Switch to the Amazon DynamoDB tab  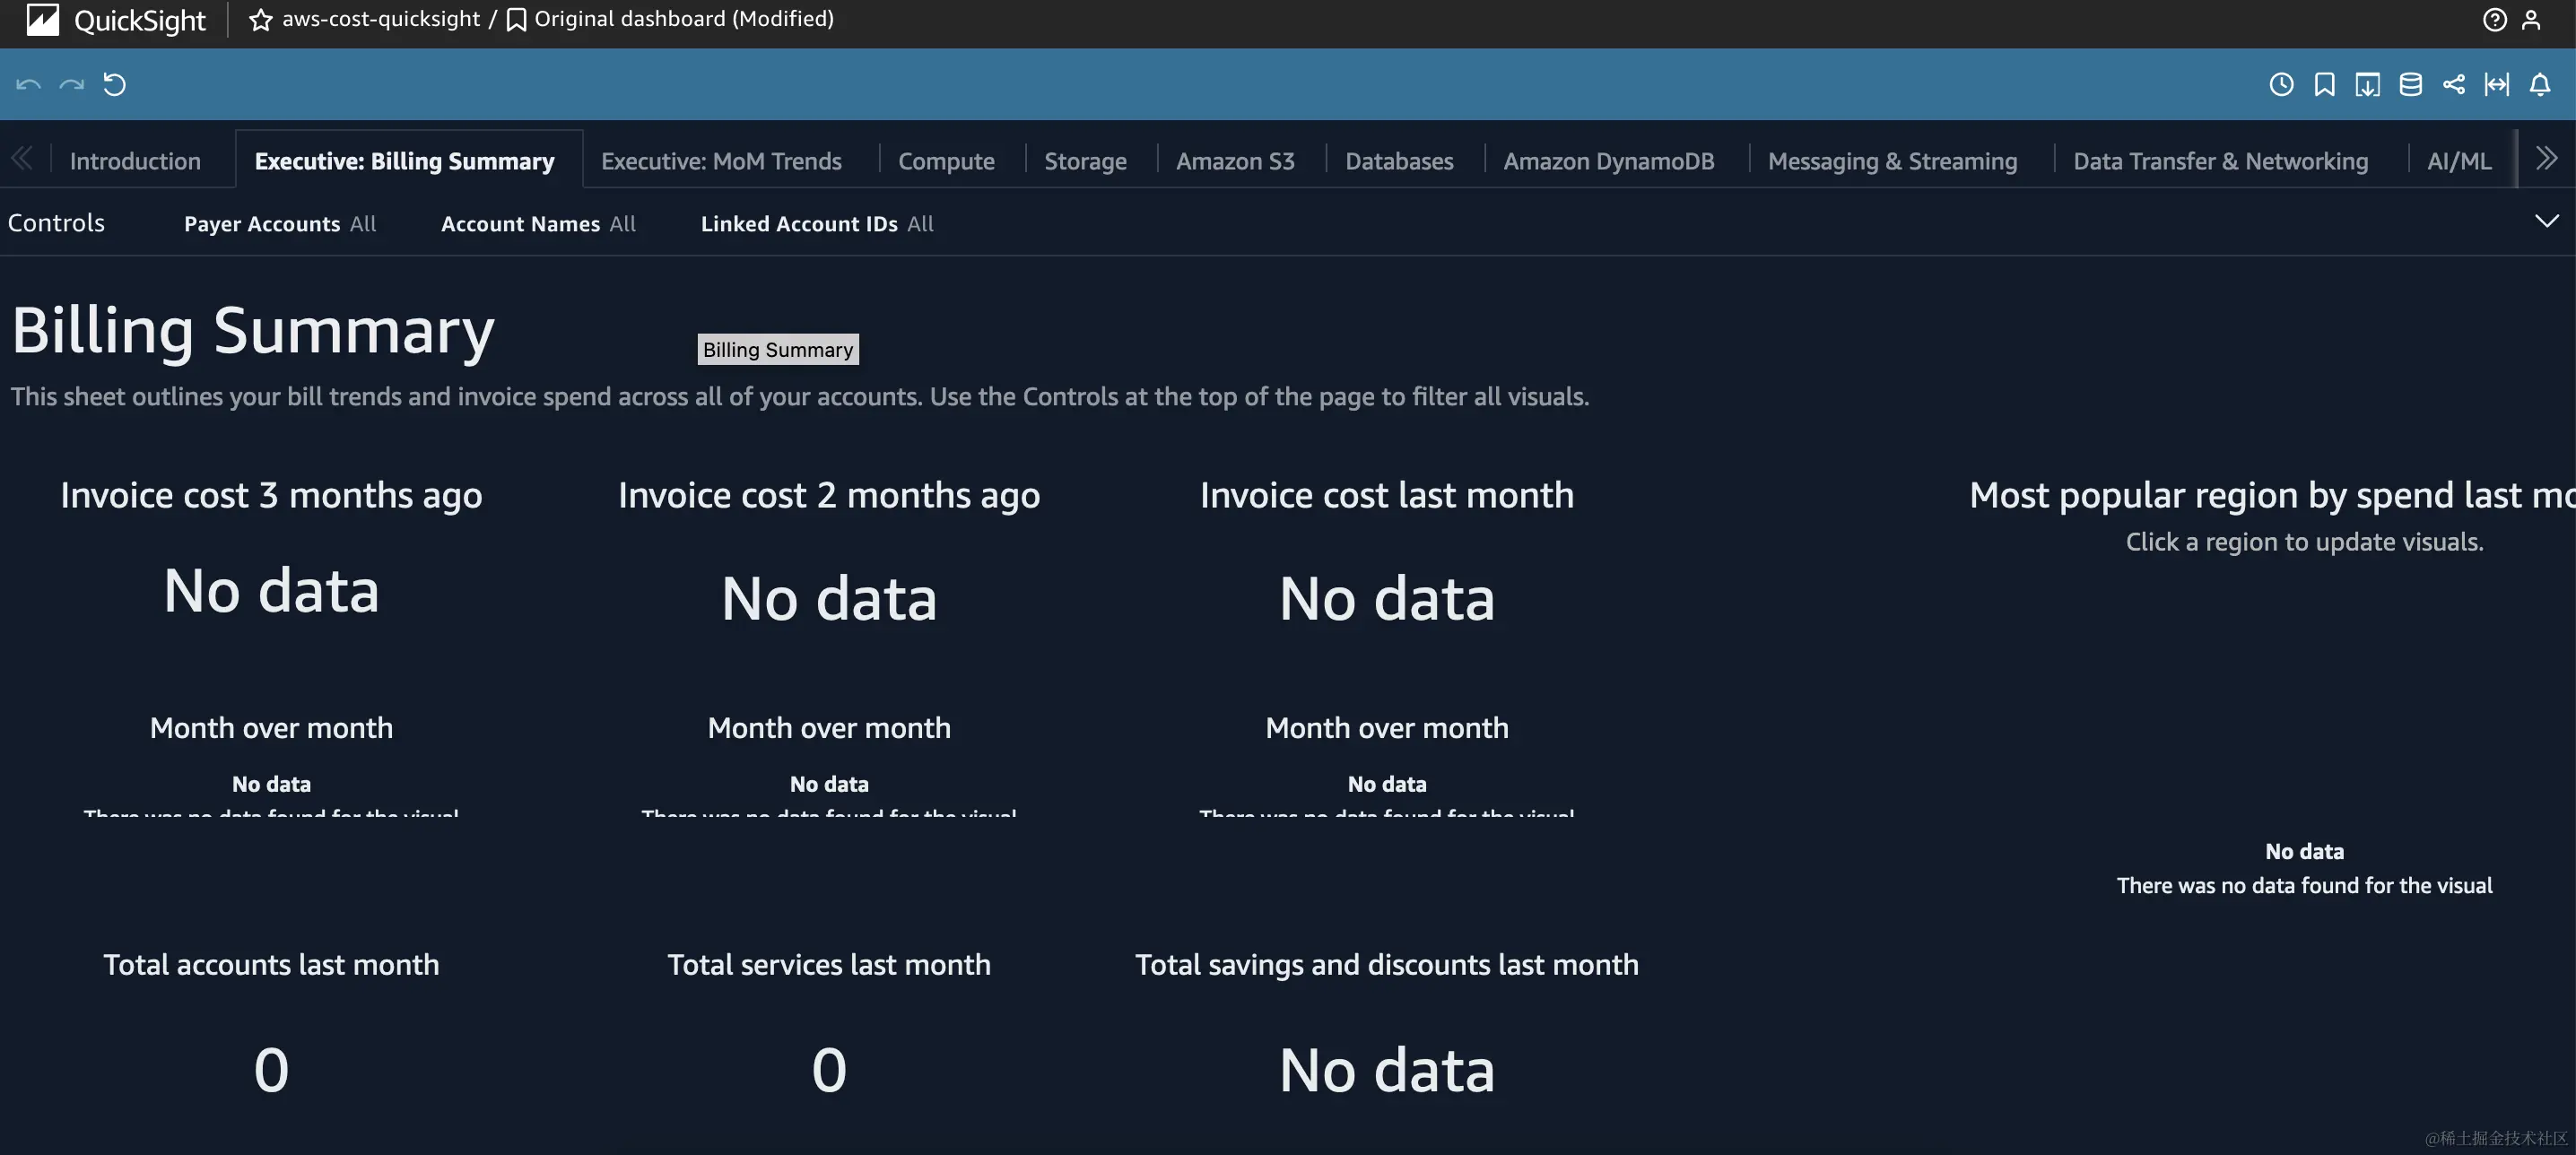point(1608,161)
